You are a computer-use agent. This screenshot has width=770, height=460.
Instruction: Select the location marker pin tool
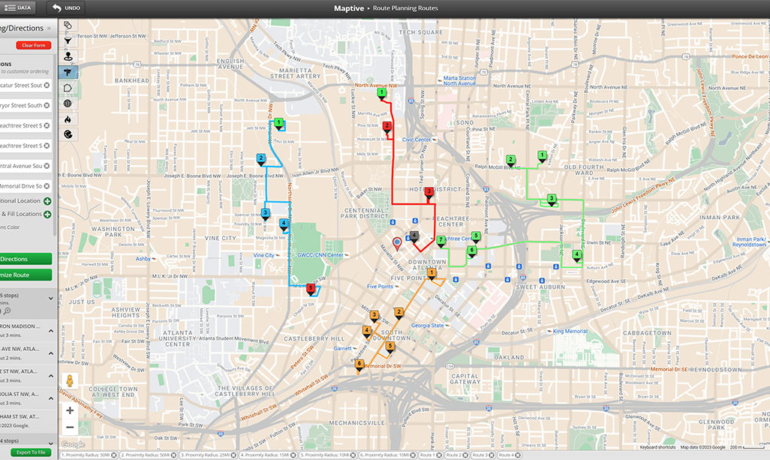coord(68,56)
